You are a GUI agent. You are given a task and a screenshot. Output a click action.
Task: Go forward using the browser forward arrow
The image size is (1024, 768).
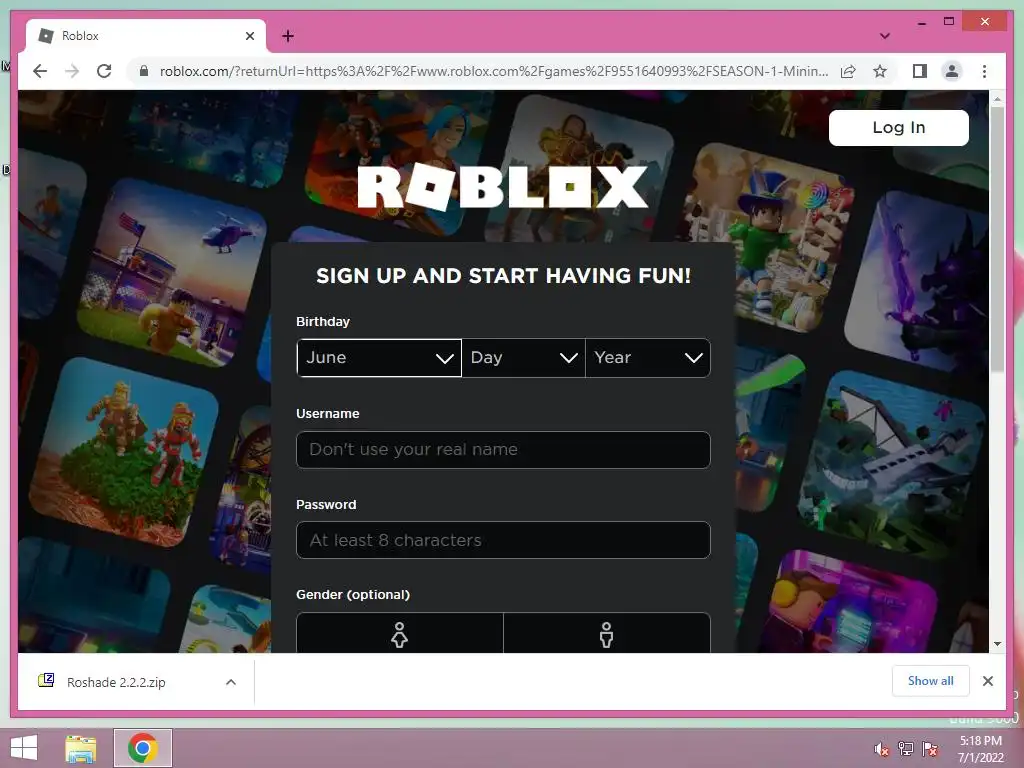click(x=72, y=71)
